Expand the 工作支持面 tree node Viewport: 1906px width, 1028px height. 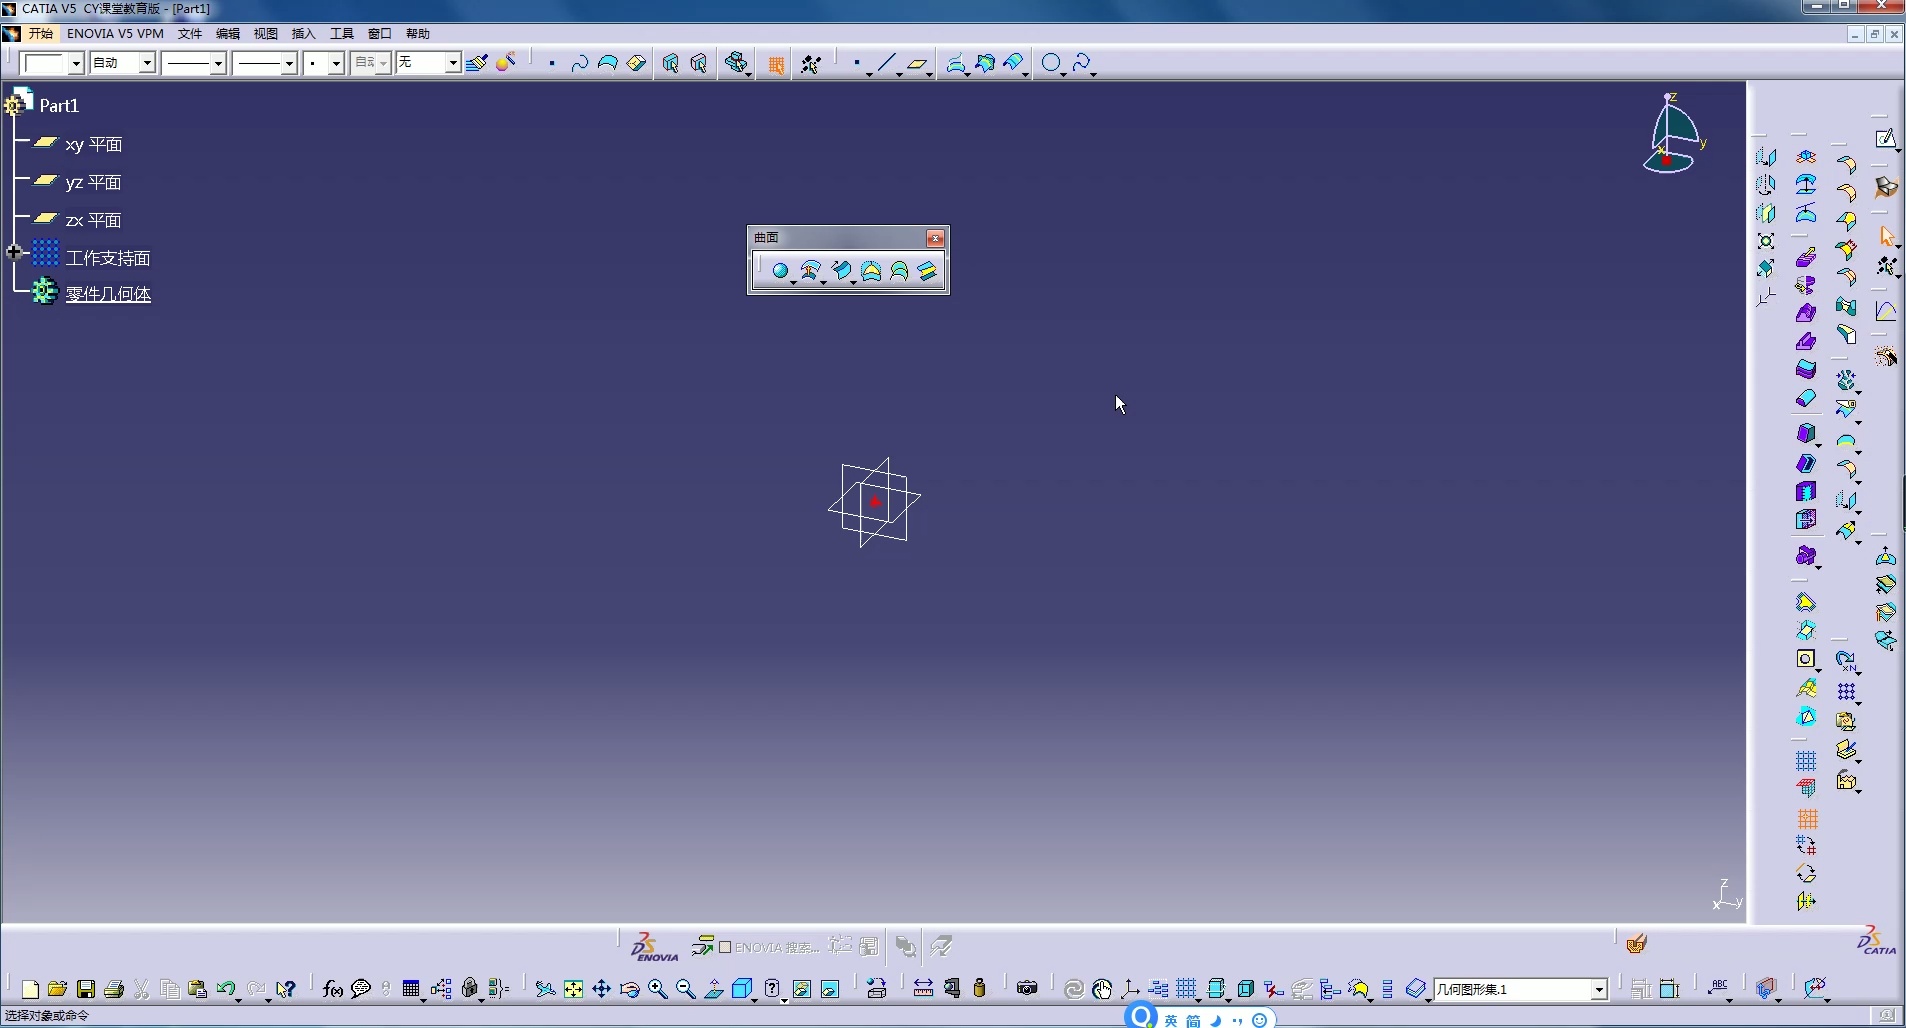coord(14,253)
